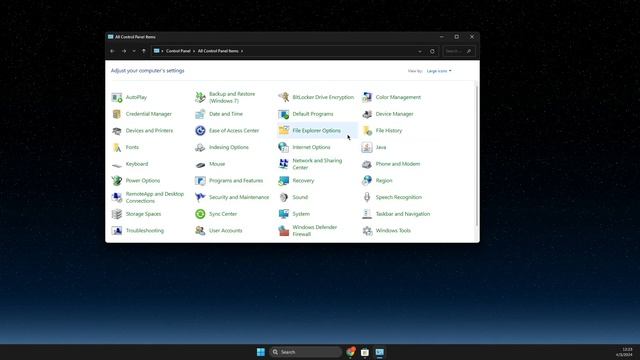This screenshot has height=360, width=640.
Task: Click the Credential Manager icon
Action: 117,114
